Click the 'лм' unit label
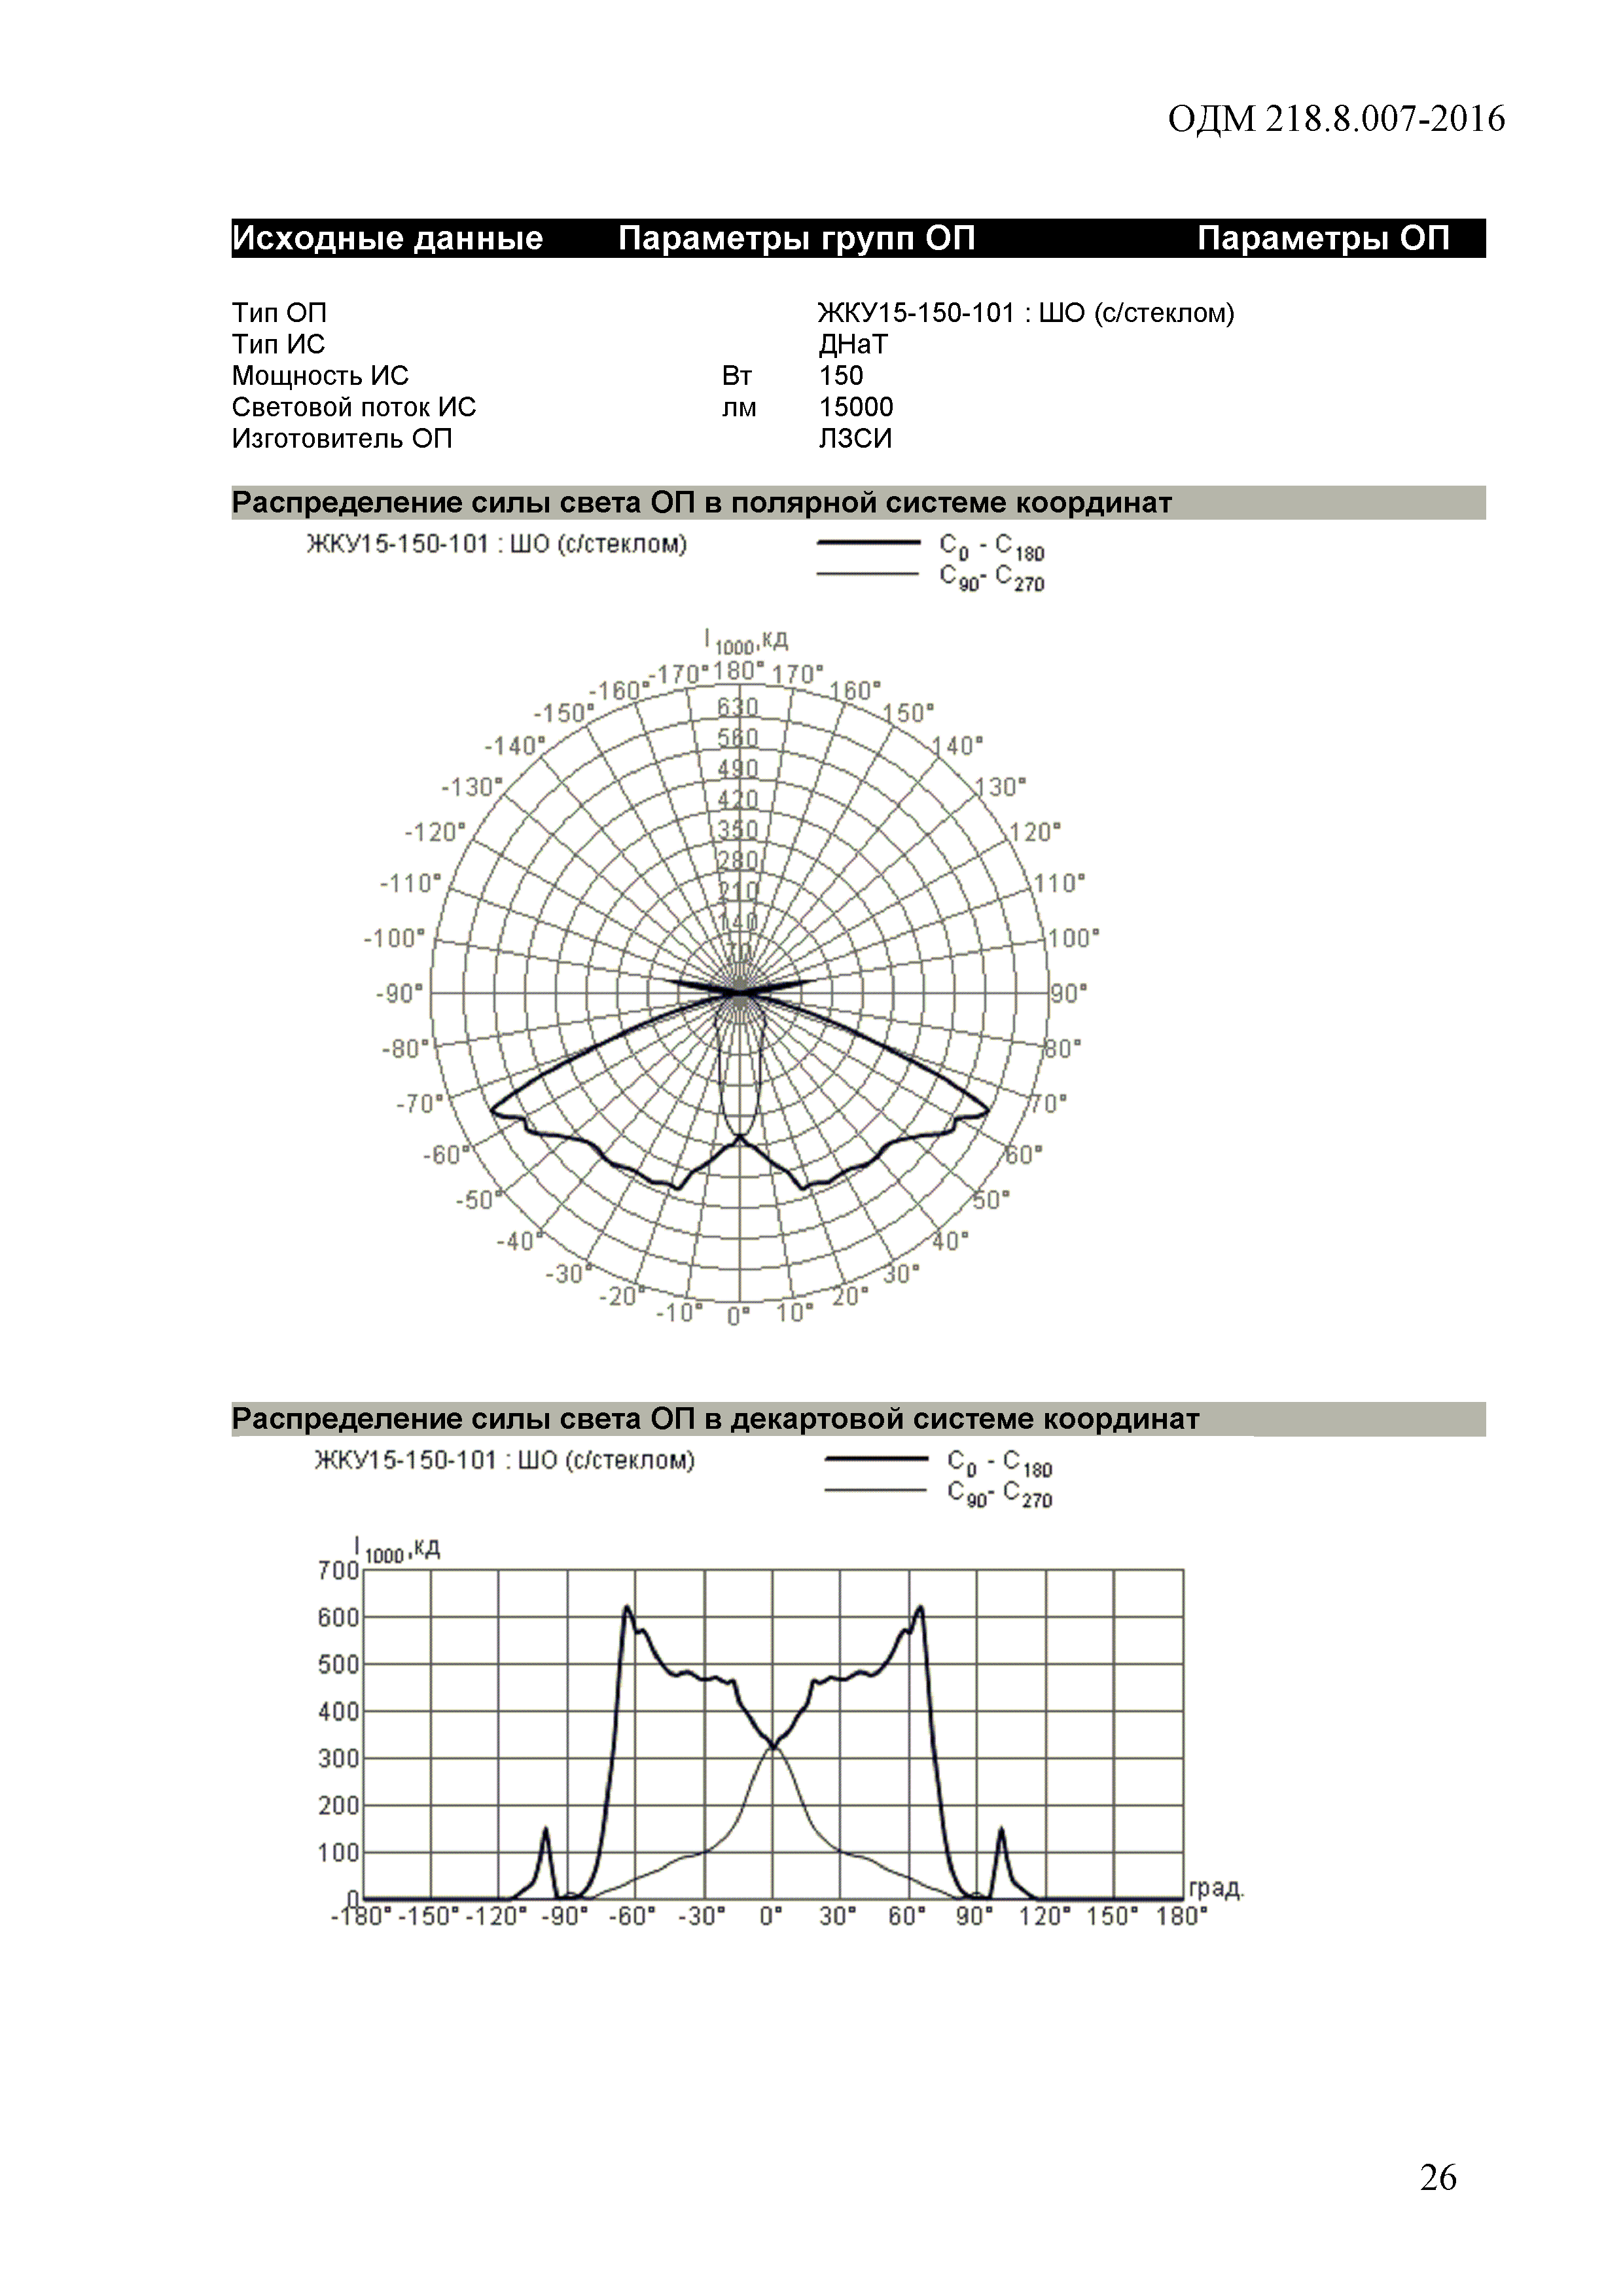The width and height of the screenshot is (1623, 2296). point(739,409)
